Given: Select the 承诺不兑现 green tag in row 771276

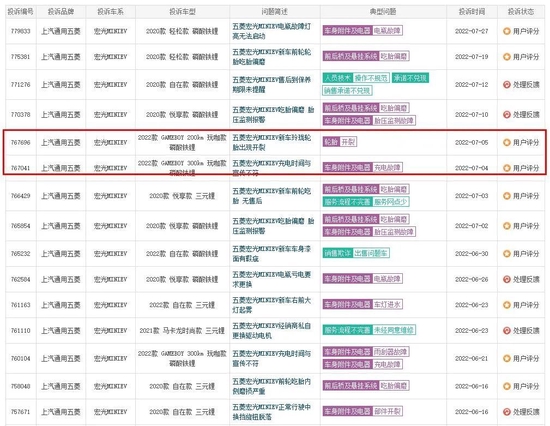Looking at the screenshot, I should pyautogui.click(x=410, y=78).
